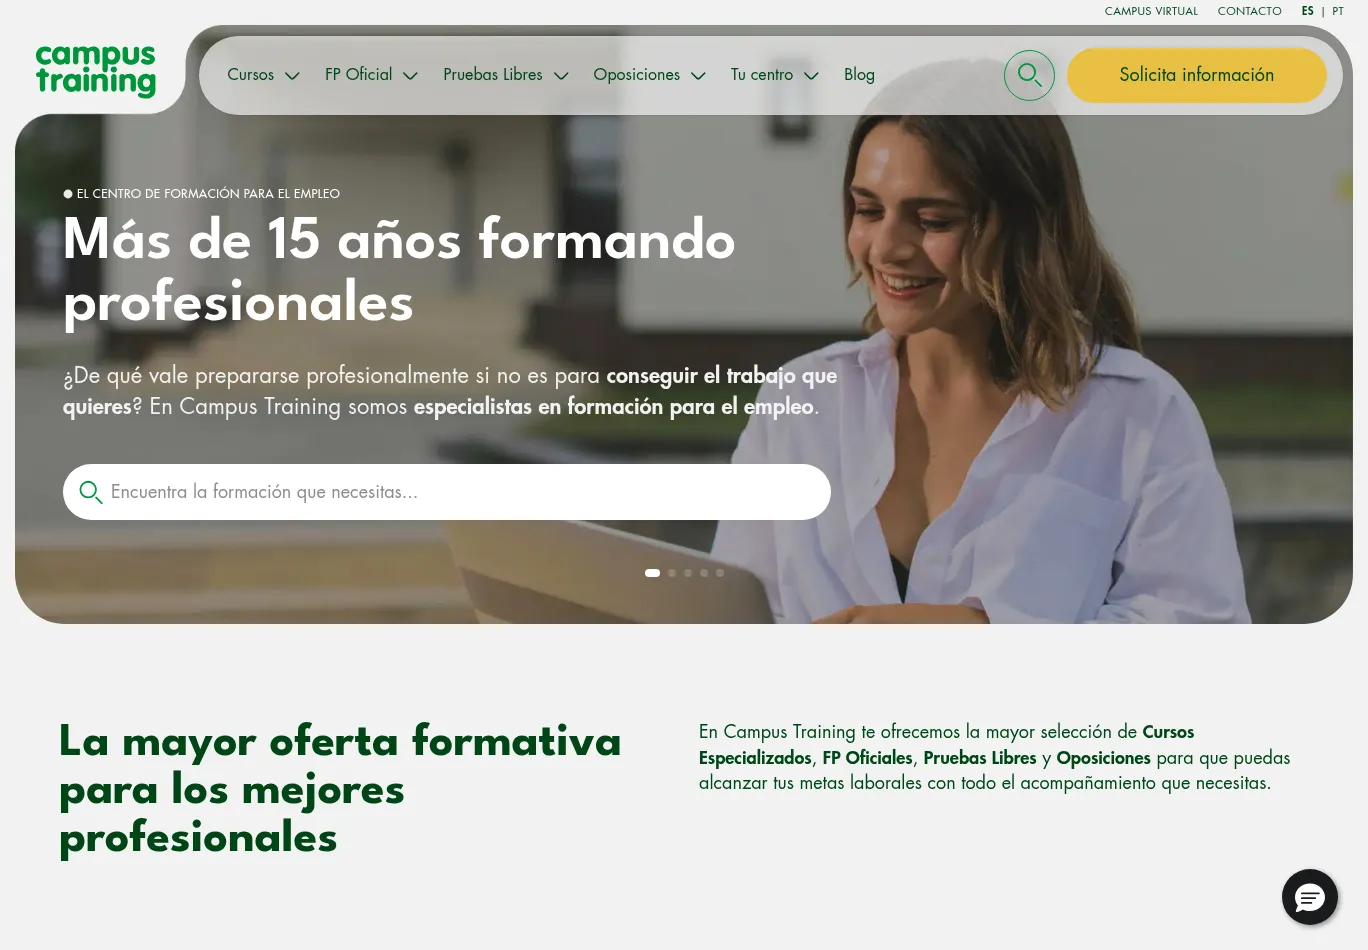Select the ES language option
This screenshot has height=950, width=1368.
[1307, 11]
